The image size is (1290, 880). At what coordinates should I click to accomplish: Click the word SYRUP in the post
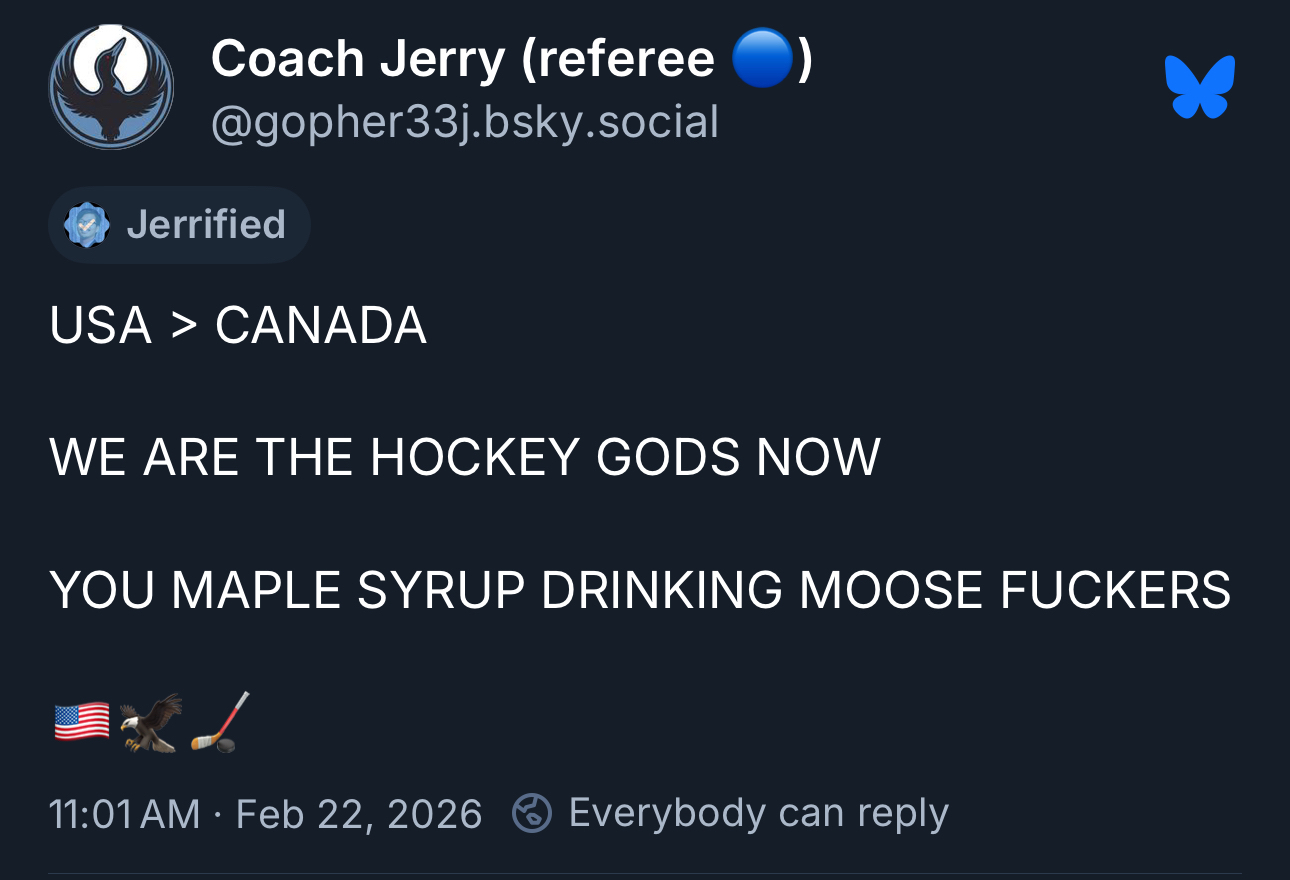pos(441,589)
